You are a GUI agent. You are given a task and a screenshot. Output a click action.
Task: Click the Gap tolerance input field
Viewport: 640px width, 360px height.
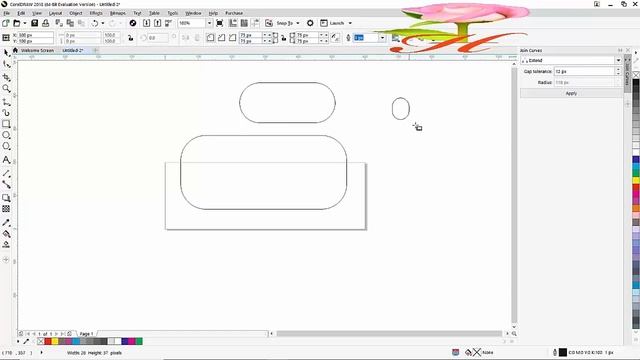(584, 71)
